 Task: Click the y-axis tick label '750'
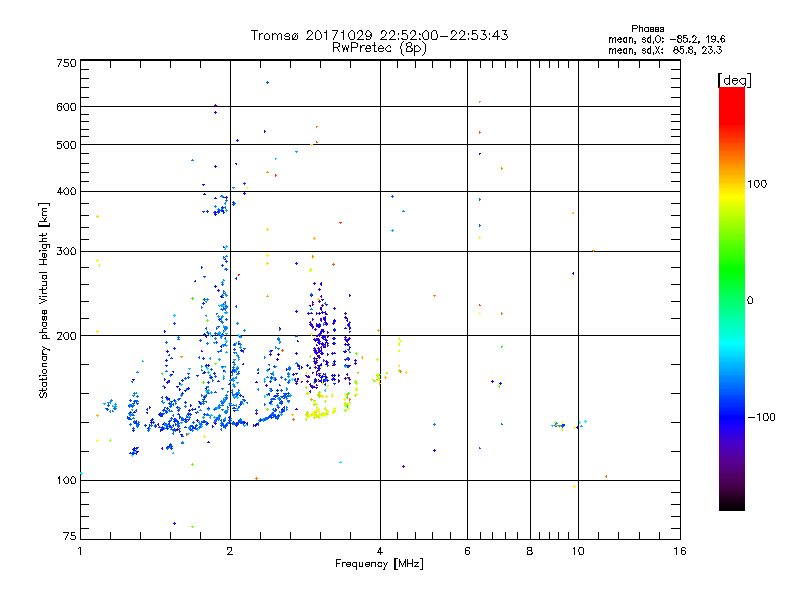click(x=66, y=63)
